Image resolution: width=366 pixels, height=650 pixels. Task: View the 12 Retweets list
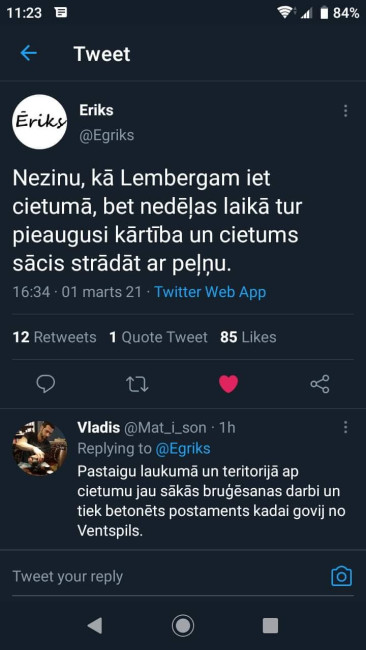click(54, 337)
